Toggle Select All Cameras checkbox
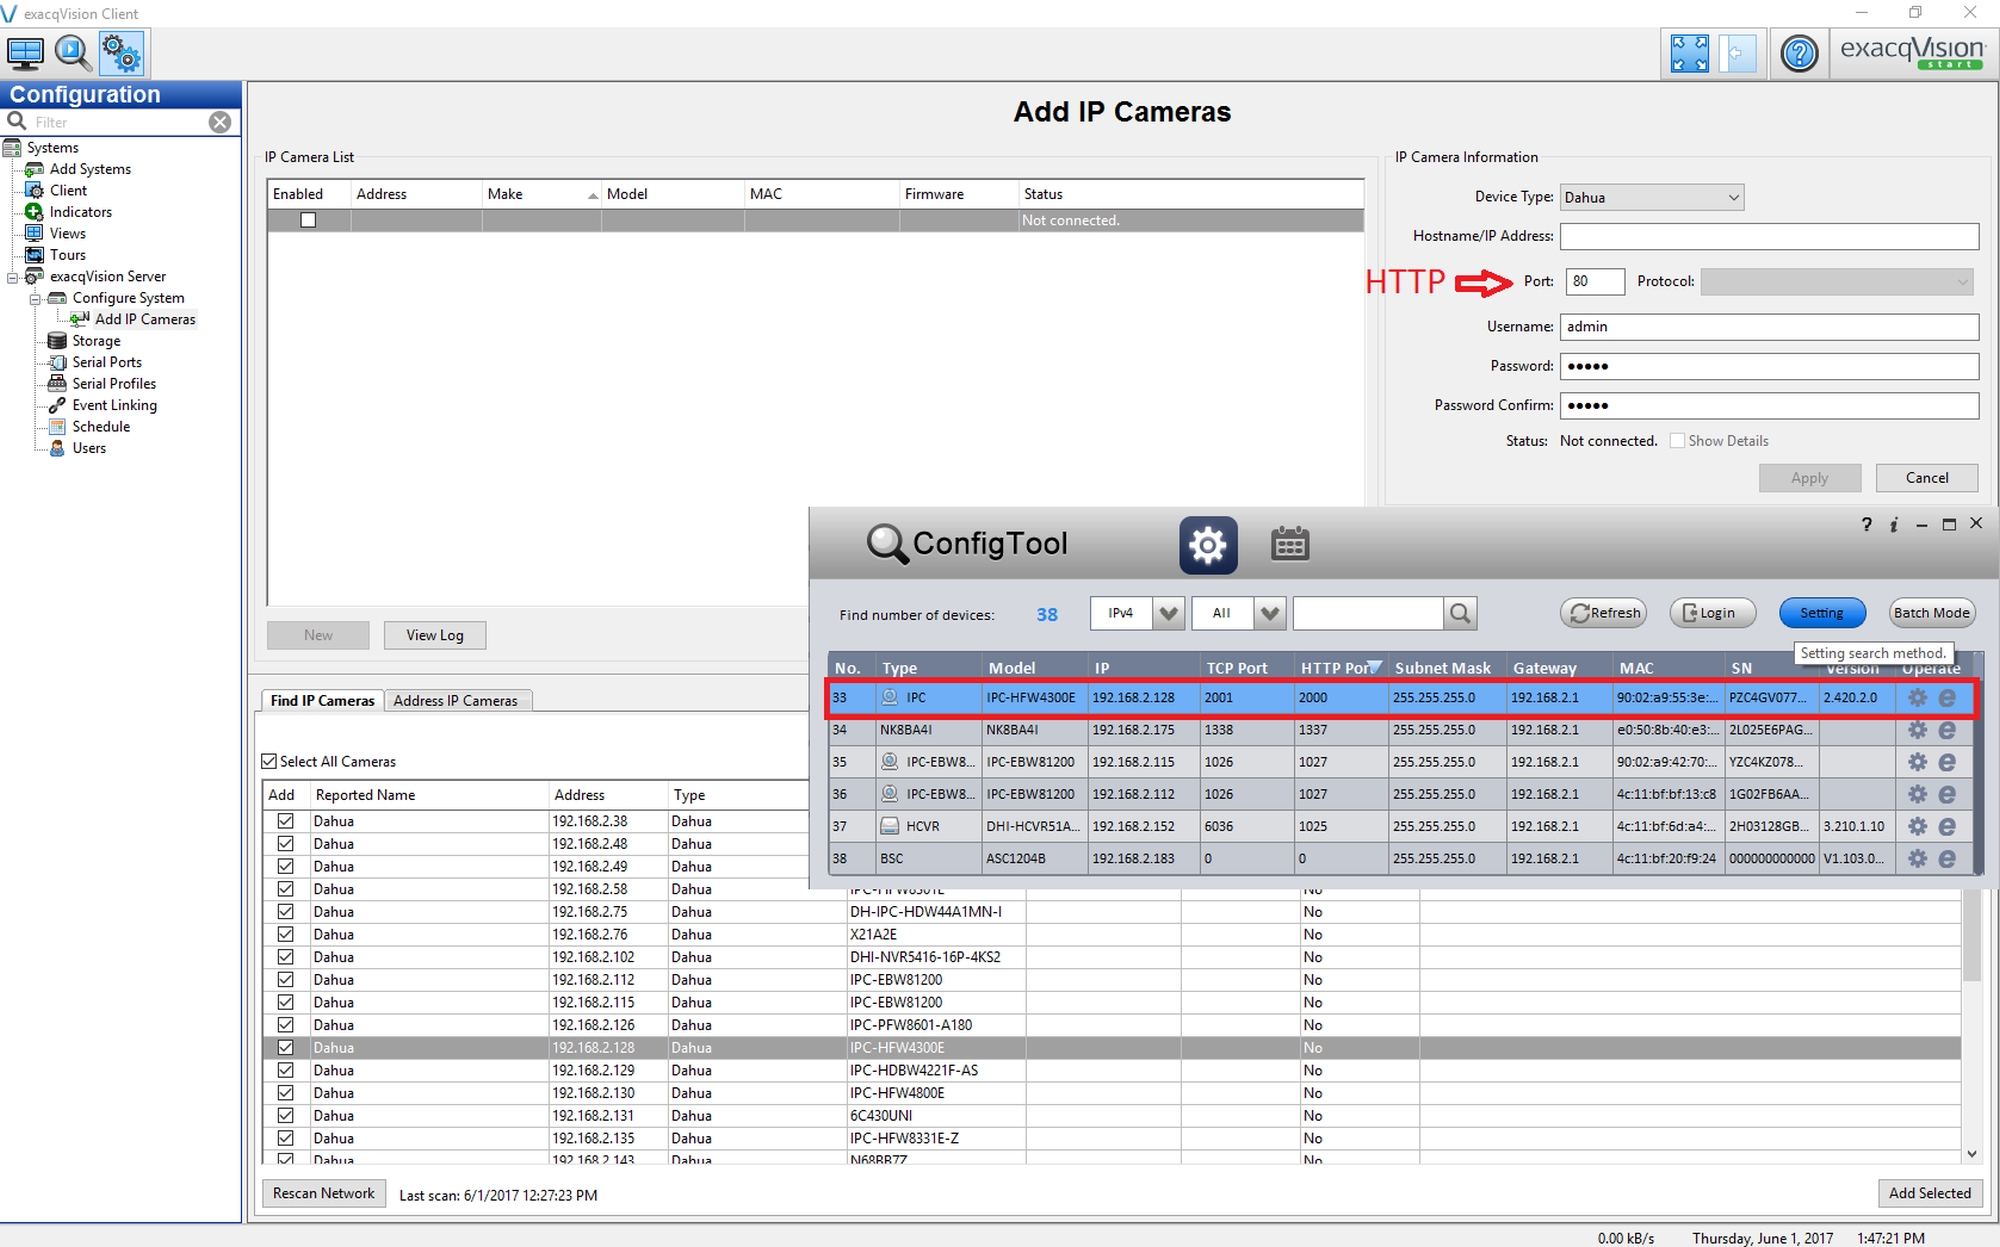Viewport: 2000px width, 1247px height. (269, 761)
